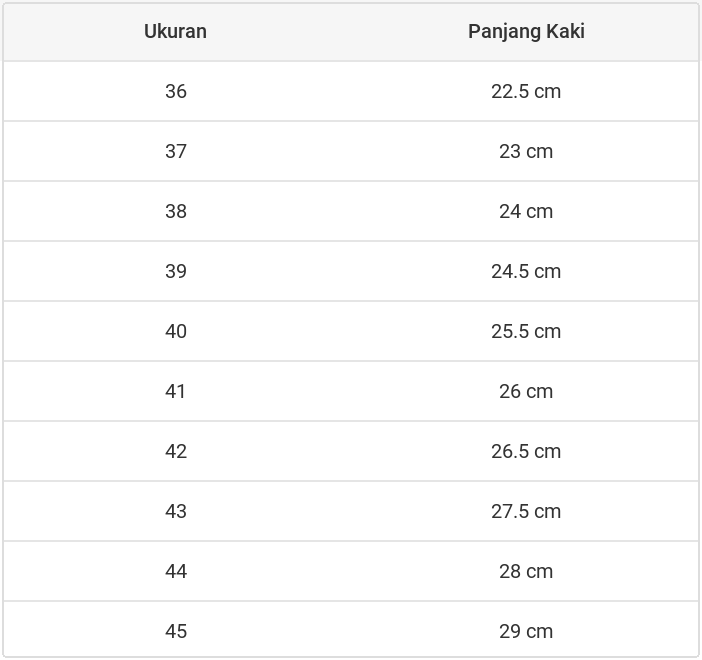Viewport: 702px width, 660px height.
Task: Click size 41 in the table
Action: point(176,391)
